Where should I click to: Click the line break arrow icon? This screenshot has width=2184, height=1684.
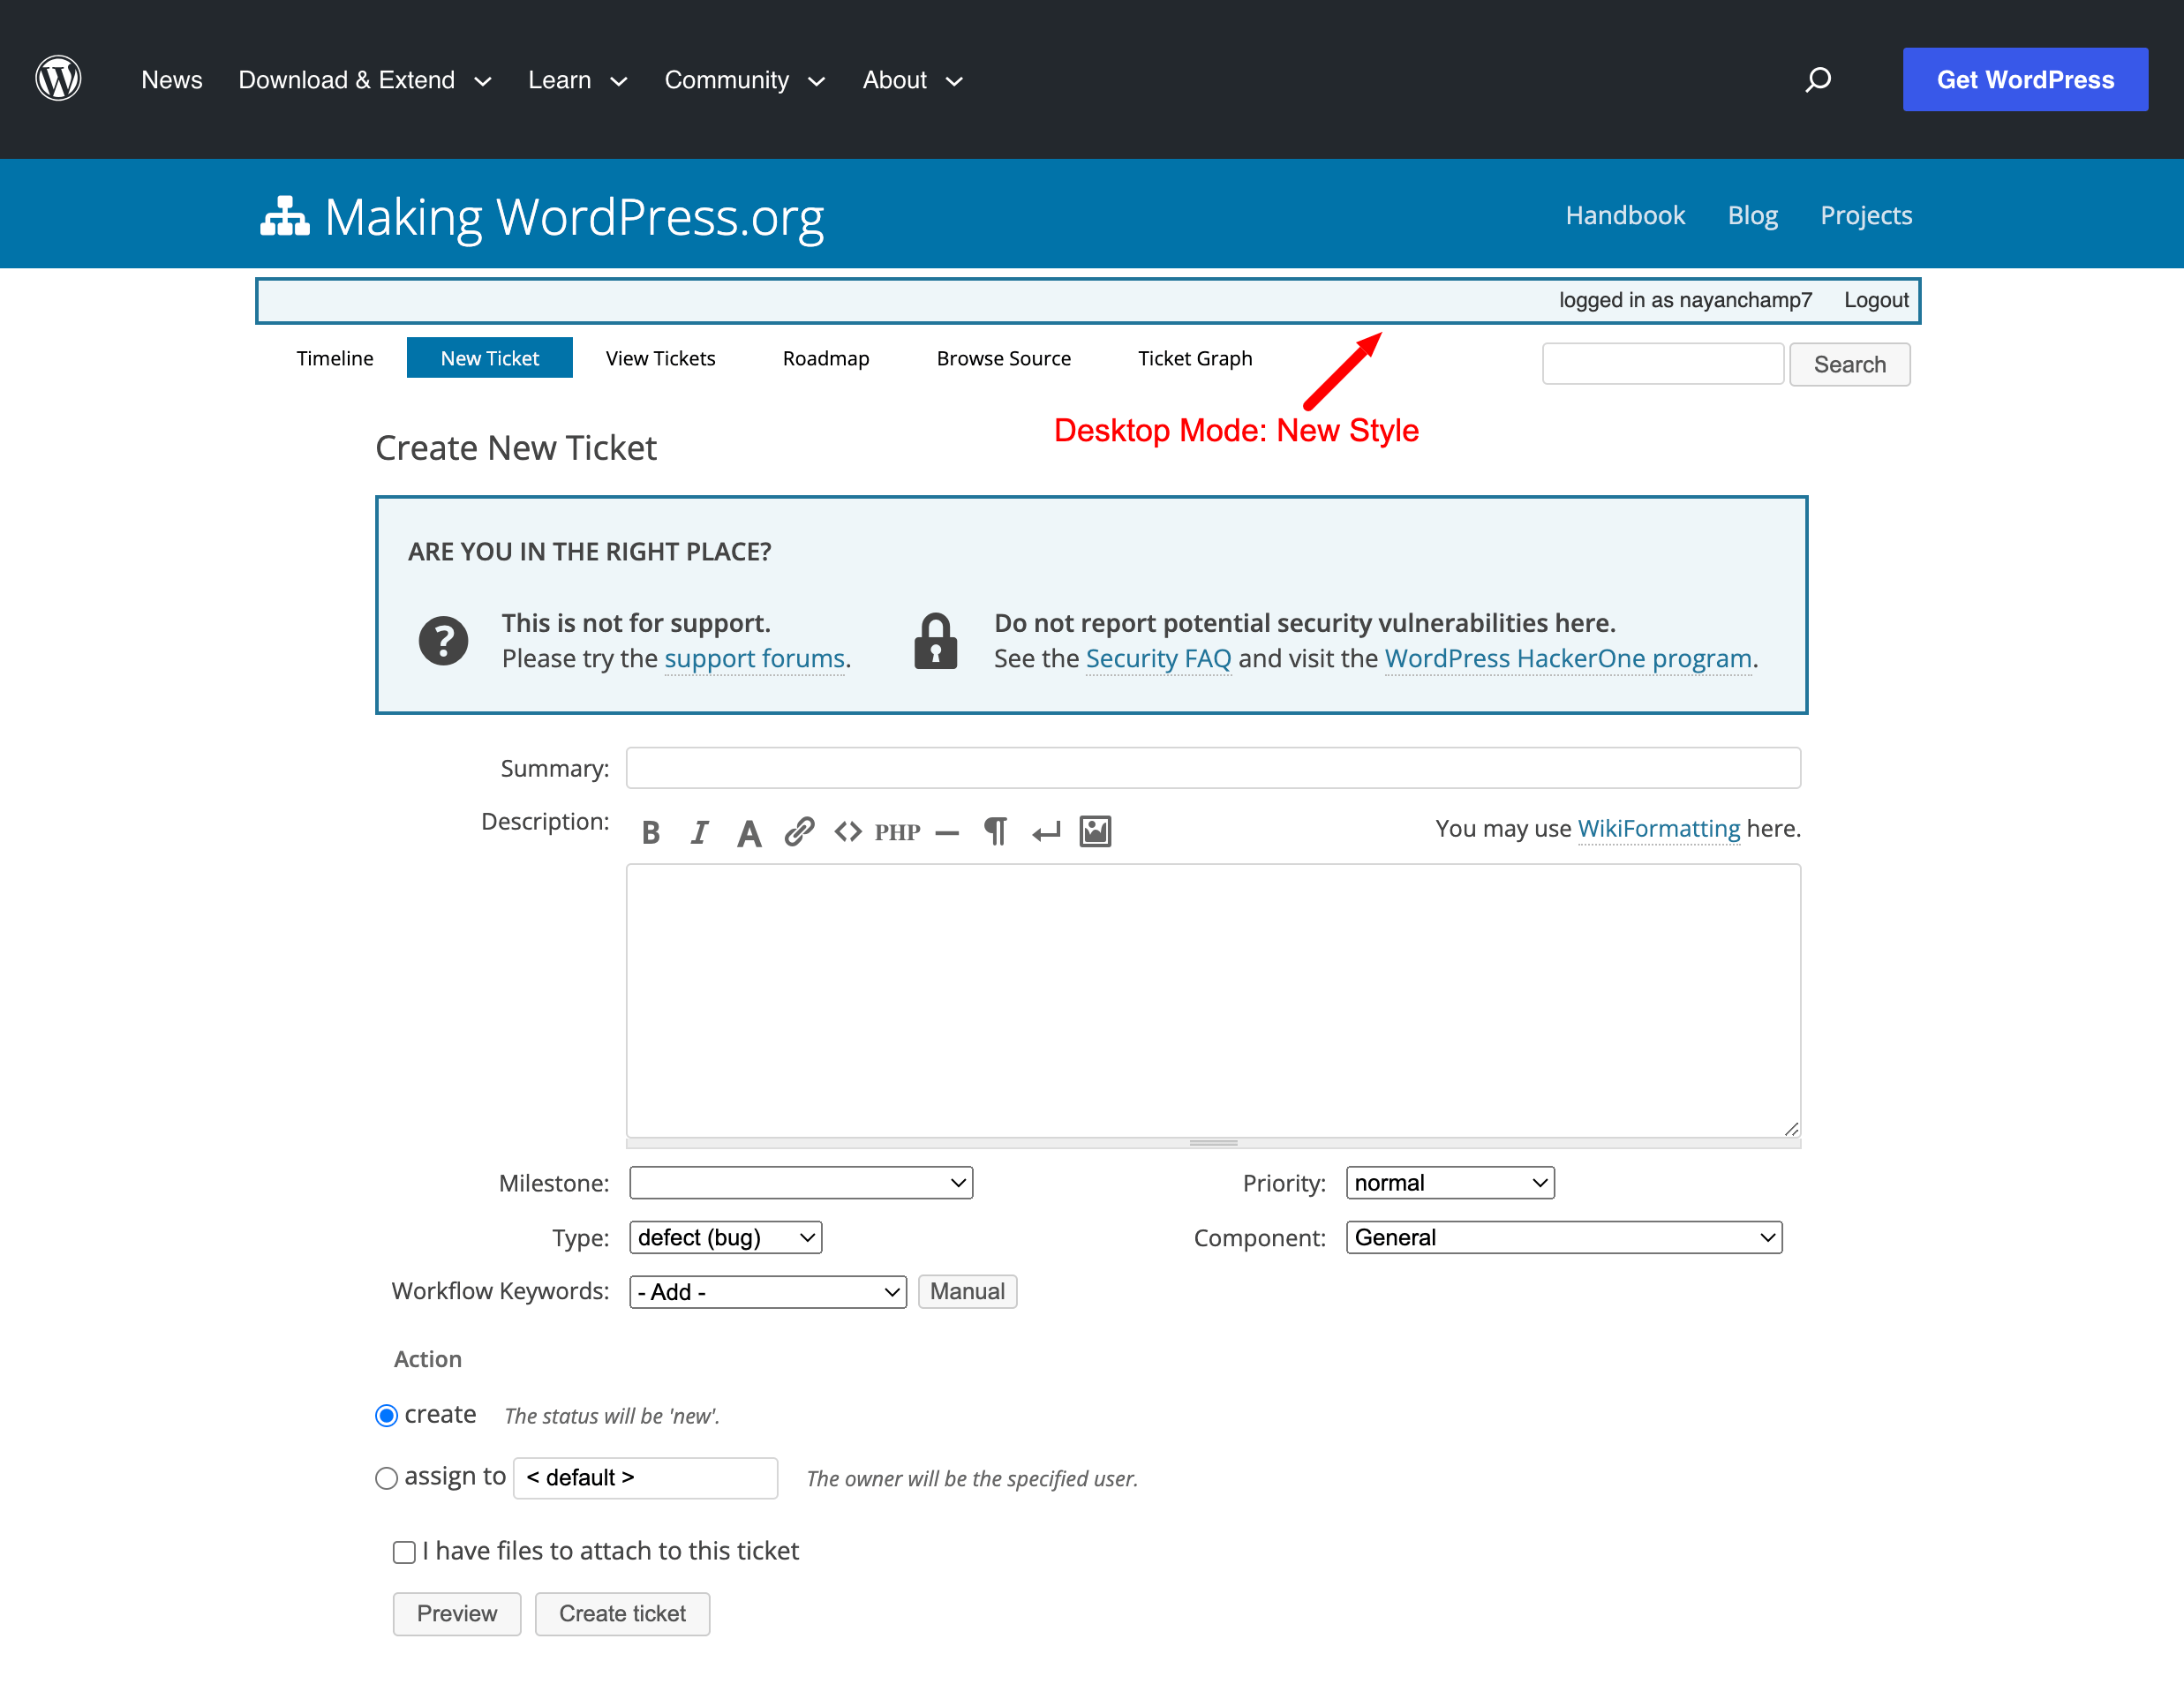pos(1046,832)
